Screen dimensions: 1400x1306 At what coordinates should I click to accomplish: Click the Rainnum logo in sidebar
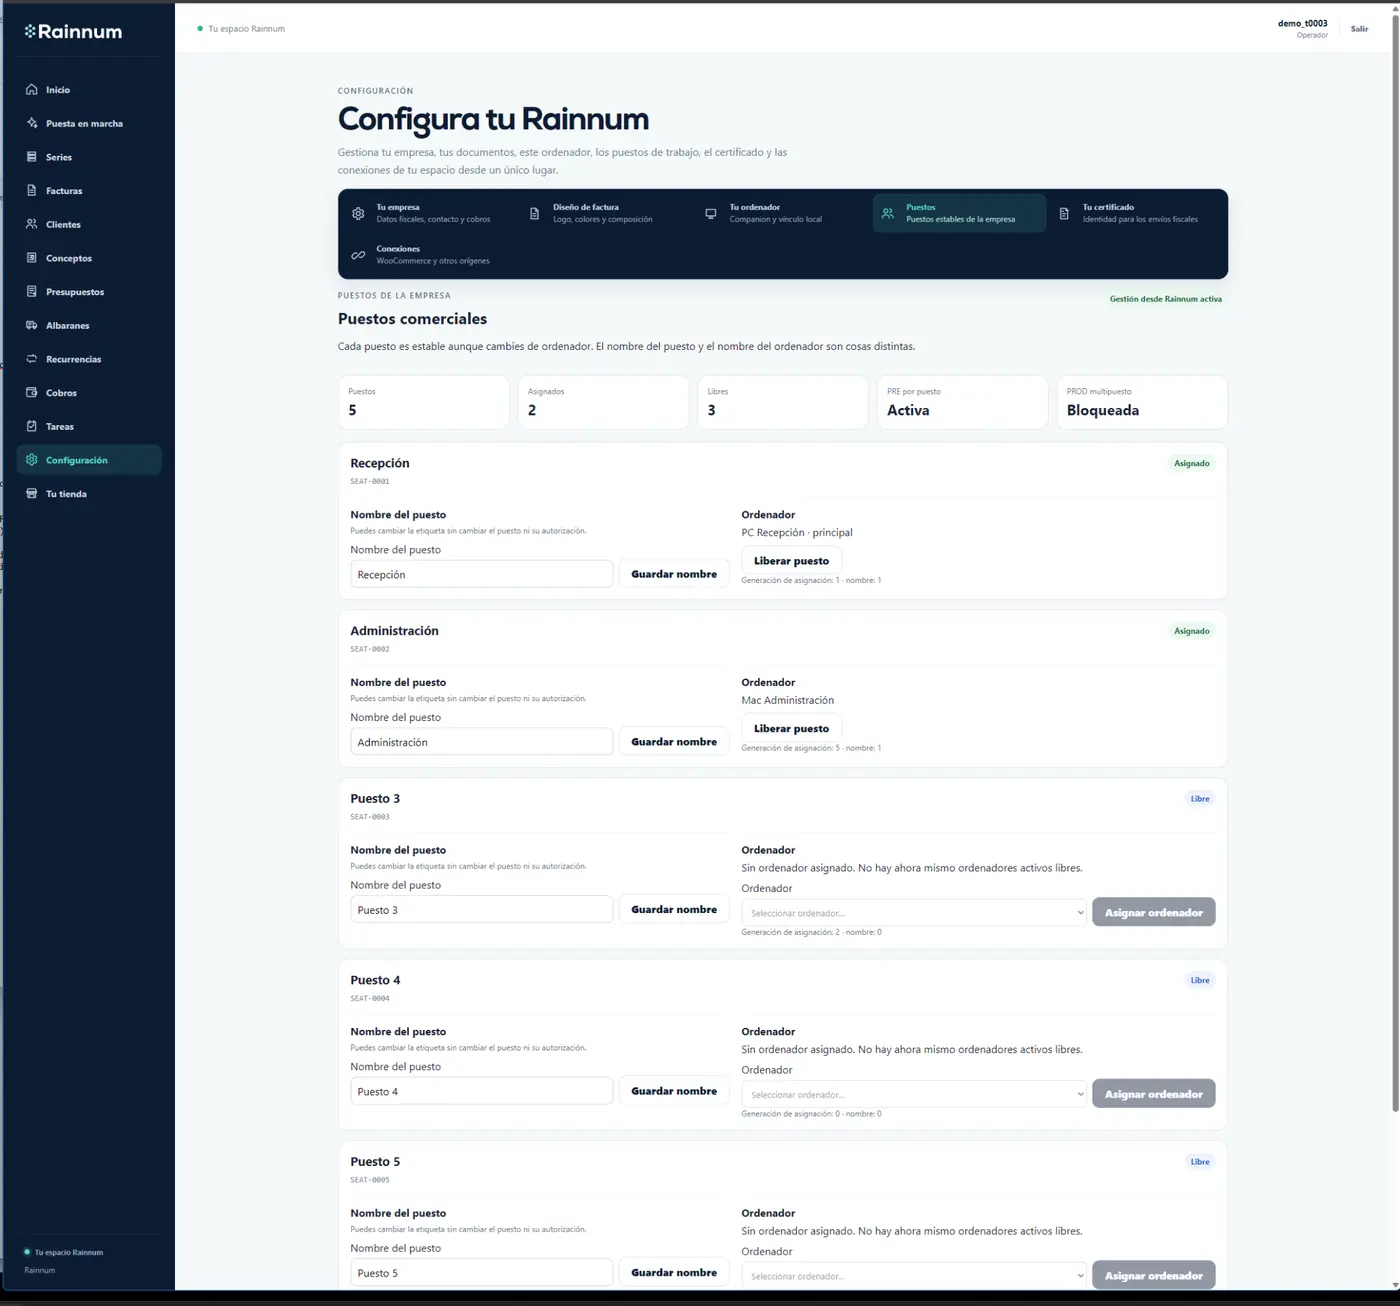pyautogui.click(x=73, y=31)
